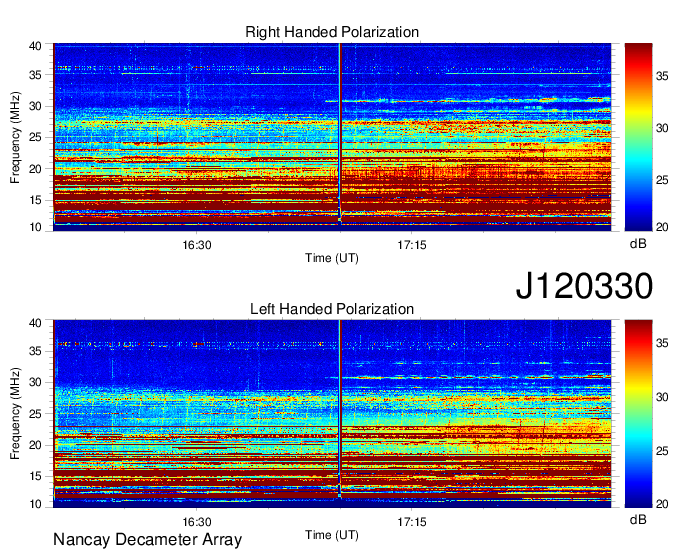This screenshot has width=680, height=552.
Task: Click the 35 dB mark on top color bar
Action: pyautogui.click(x=662, y=77)
